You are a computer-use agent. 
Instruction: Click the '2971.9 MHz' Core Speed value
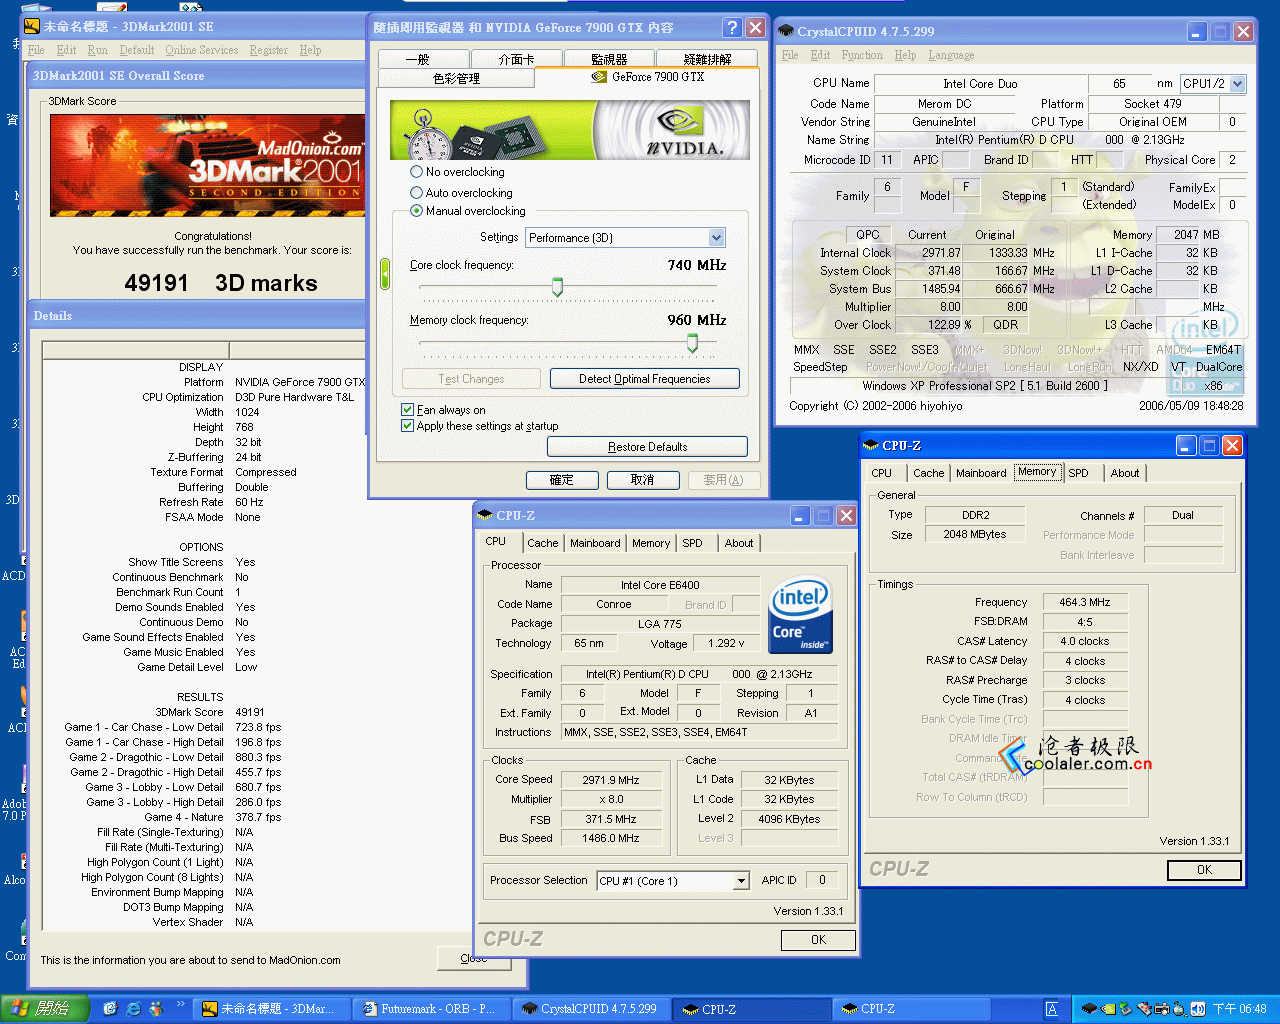click(x=611, y=780)
